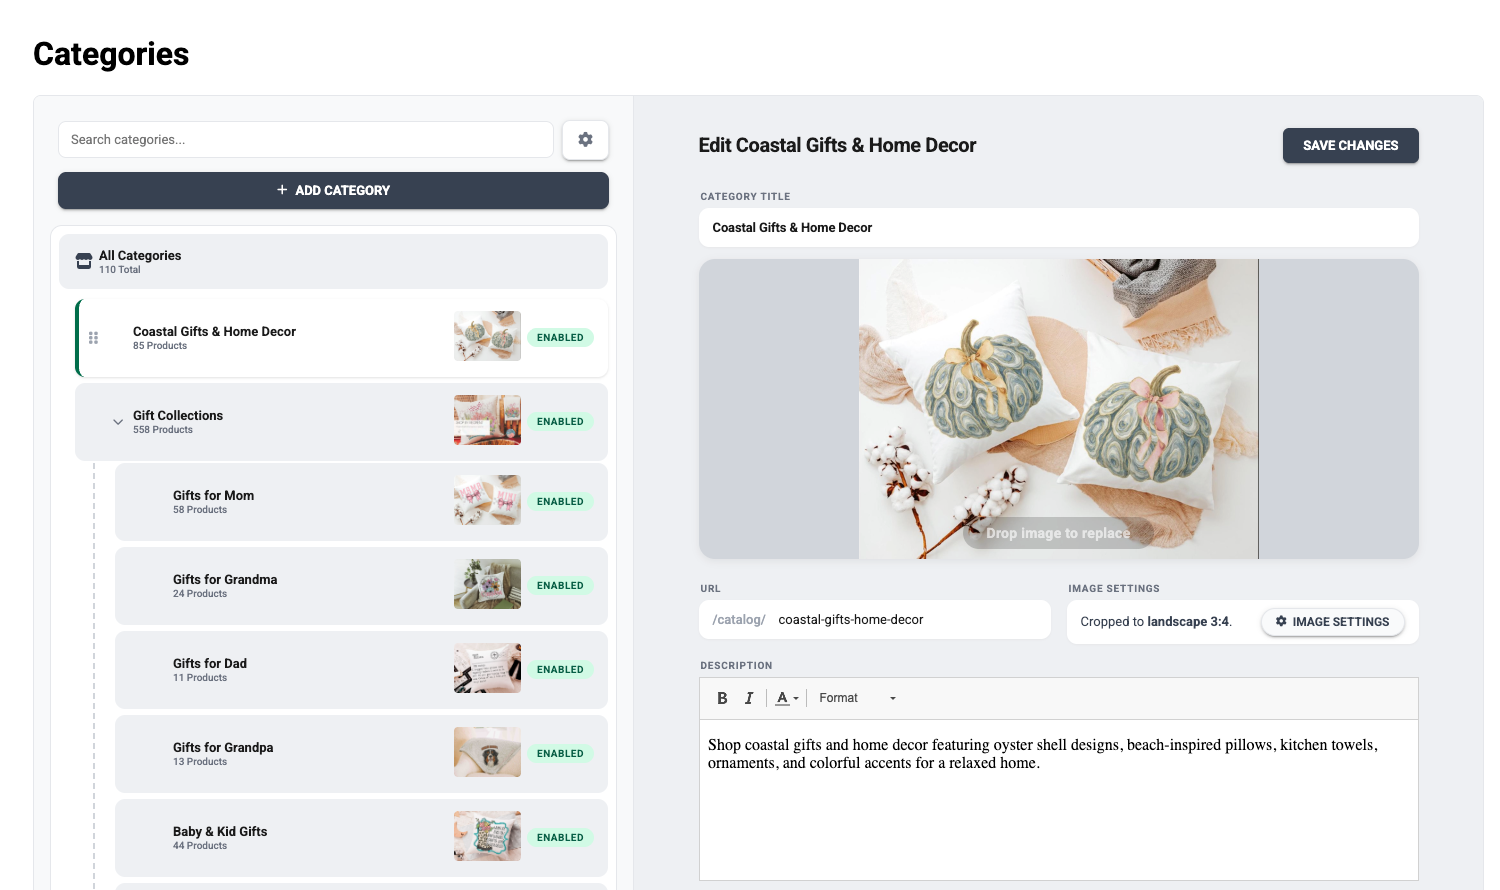Toggle Enabled badge for Gifts for Dad
This screenshot has height=890, width=1500.
(x=560, y=670)
